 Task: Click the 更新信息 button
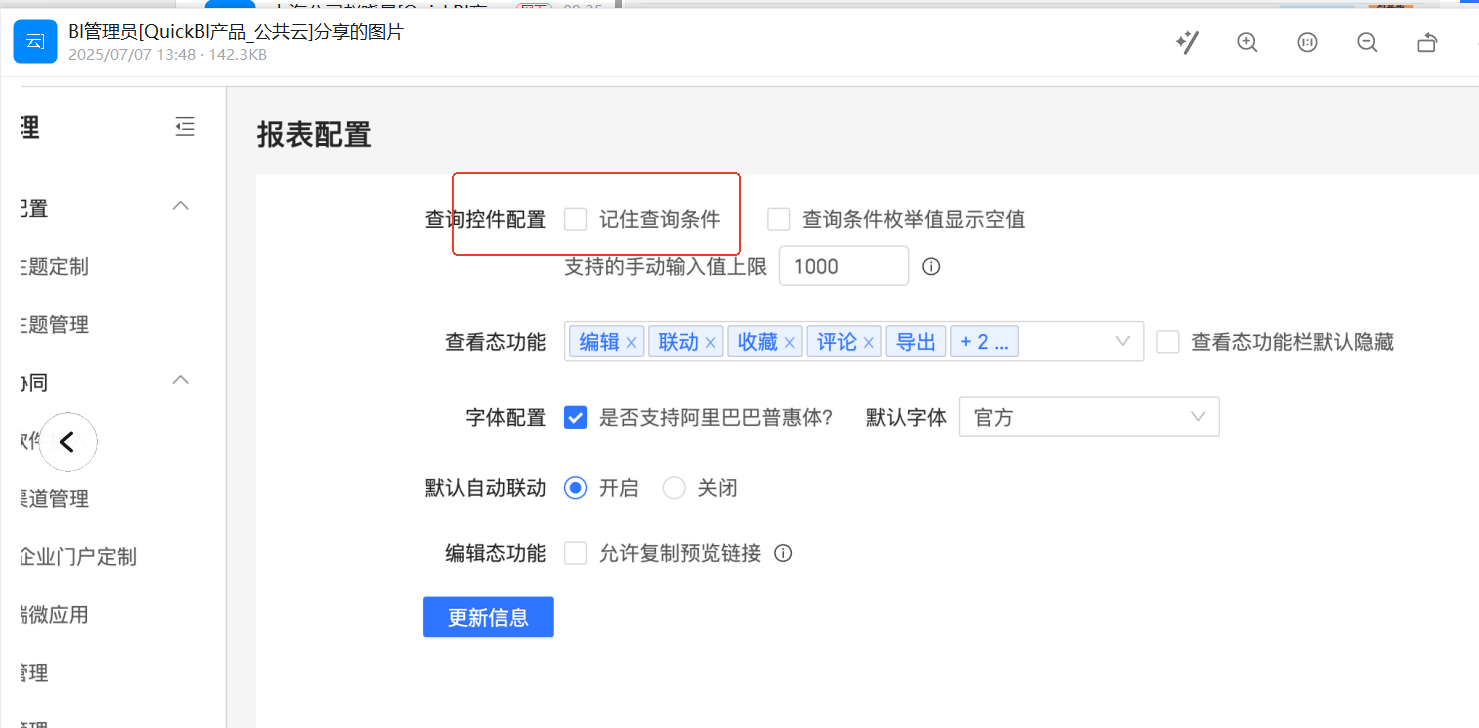488,617
